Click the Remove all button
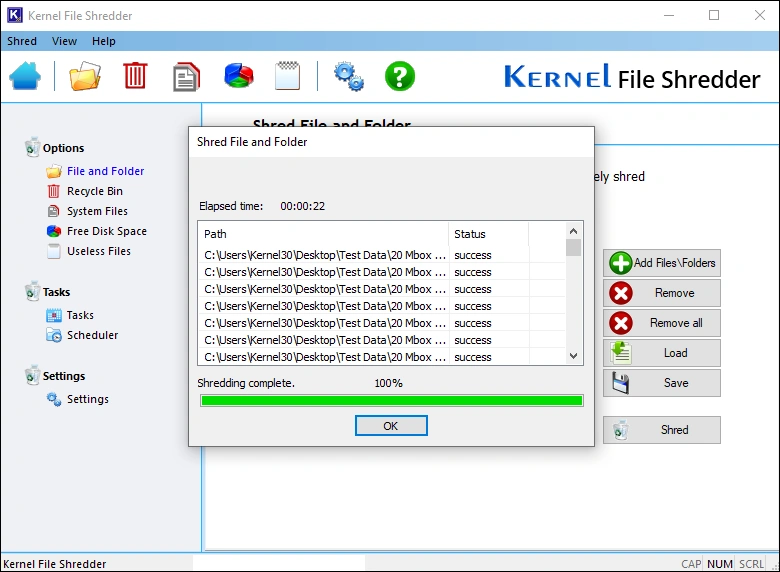 (x=662, y=323)
